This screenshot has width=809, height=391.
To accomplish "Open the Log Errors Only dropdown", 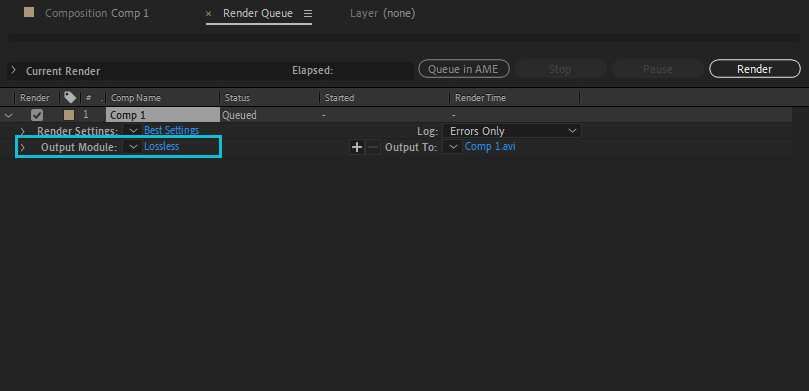I will click(x=512, y=131).
